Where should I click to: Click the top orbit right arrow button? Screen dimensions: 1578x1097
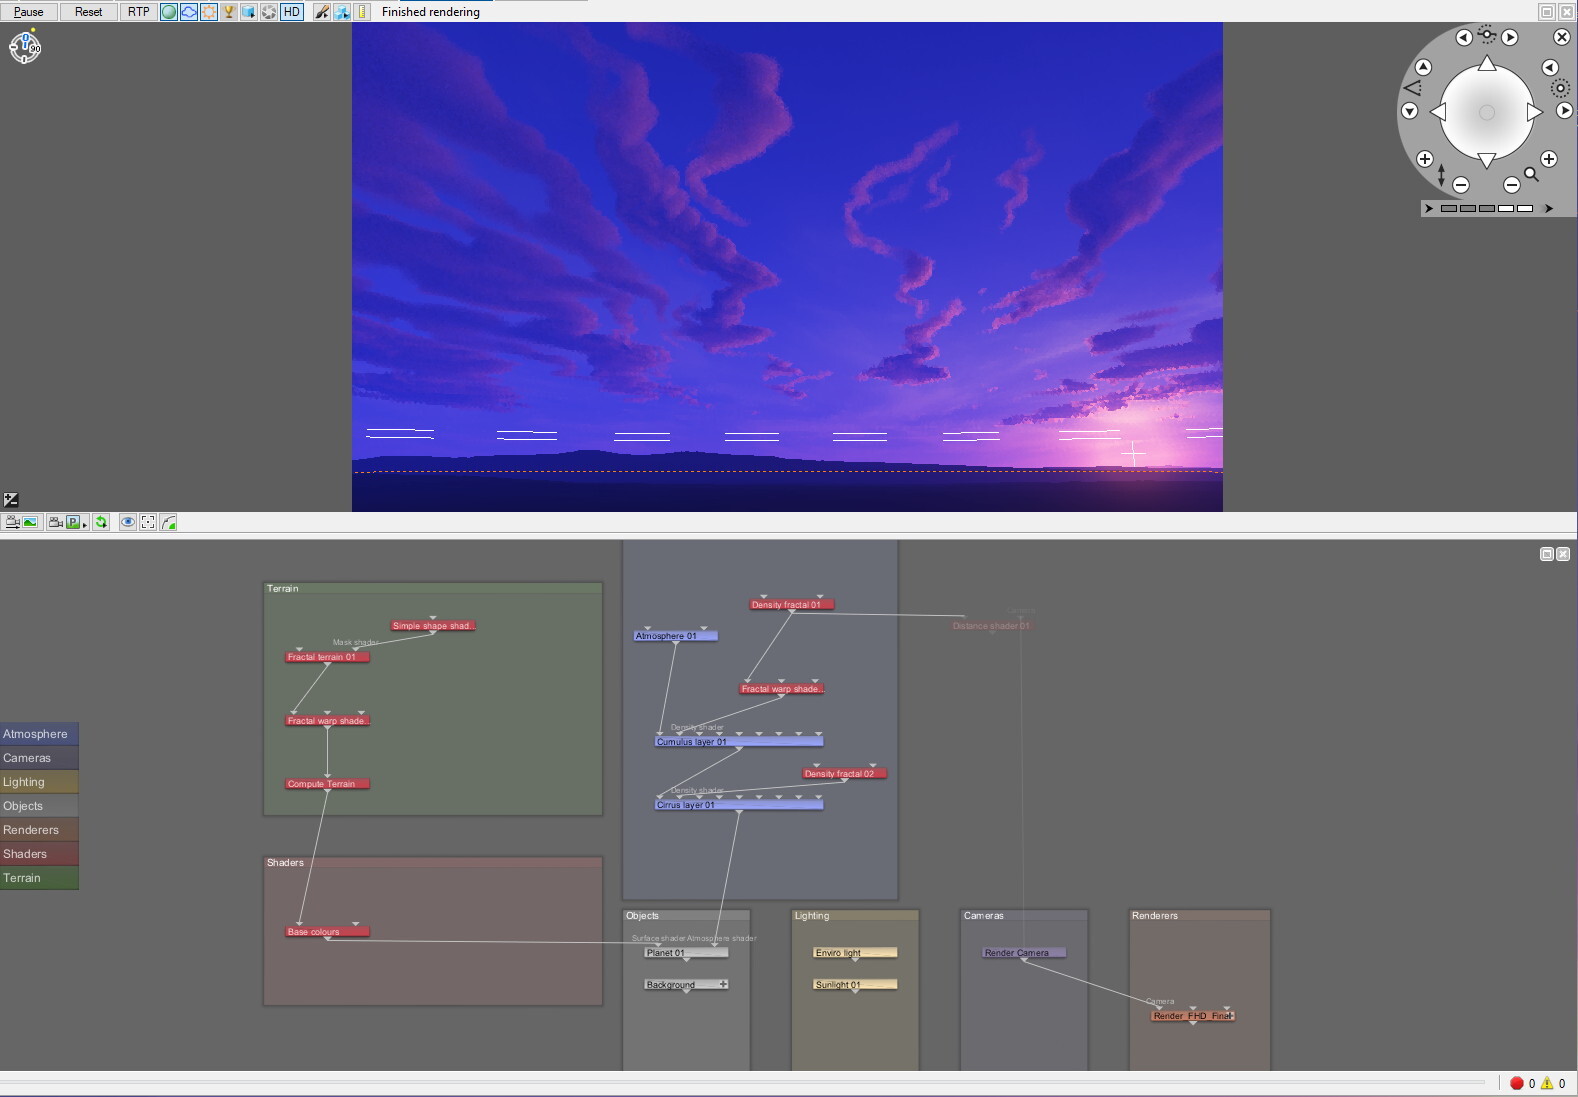1510,37
